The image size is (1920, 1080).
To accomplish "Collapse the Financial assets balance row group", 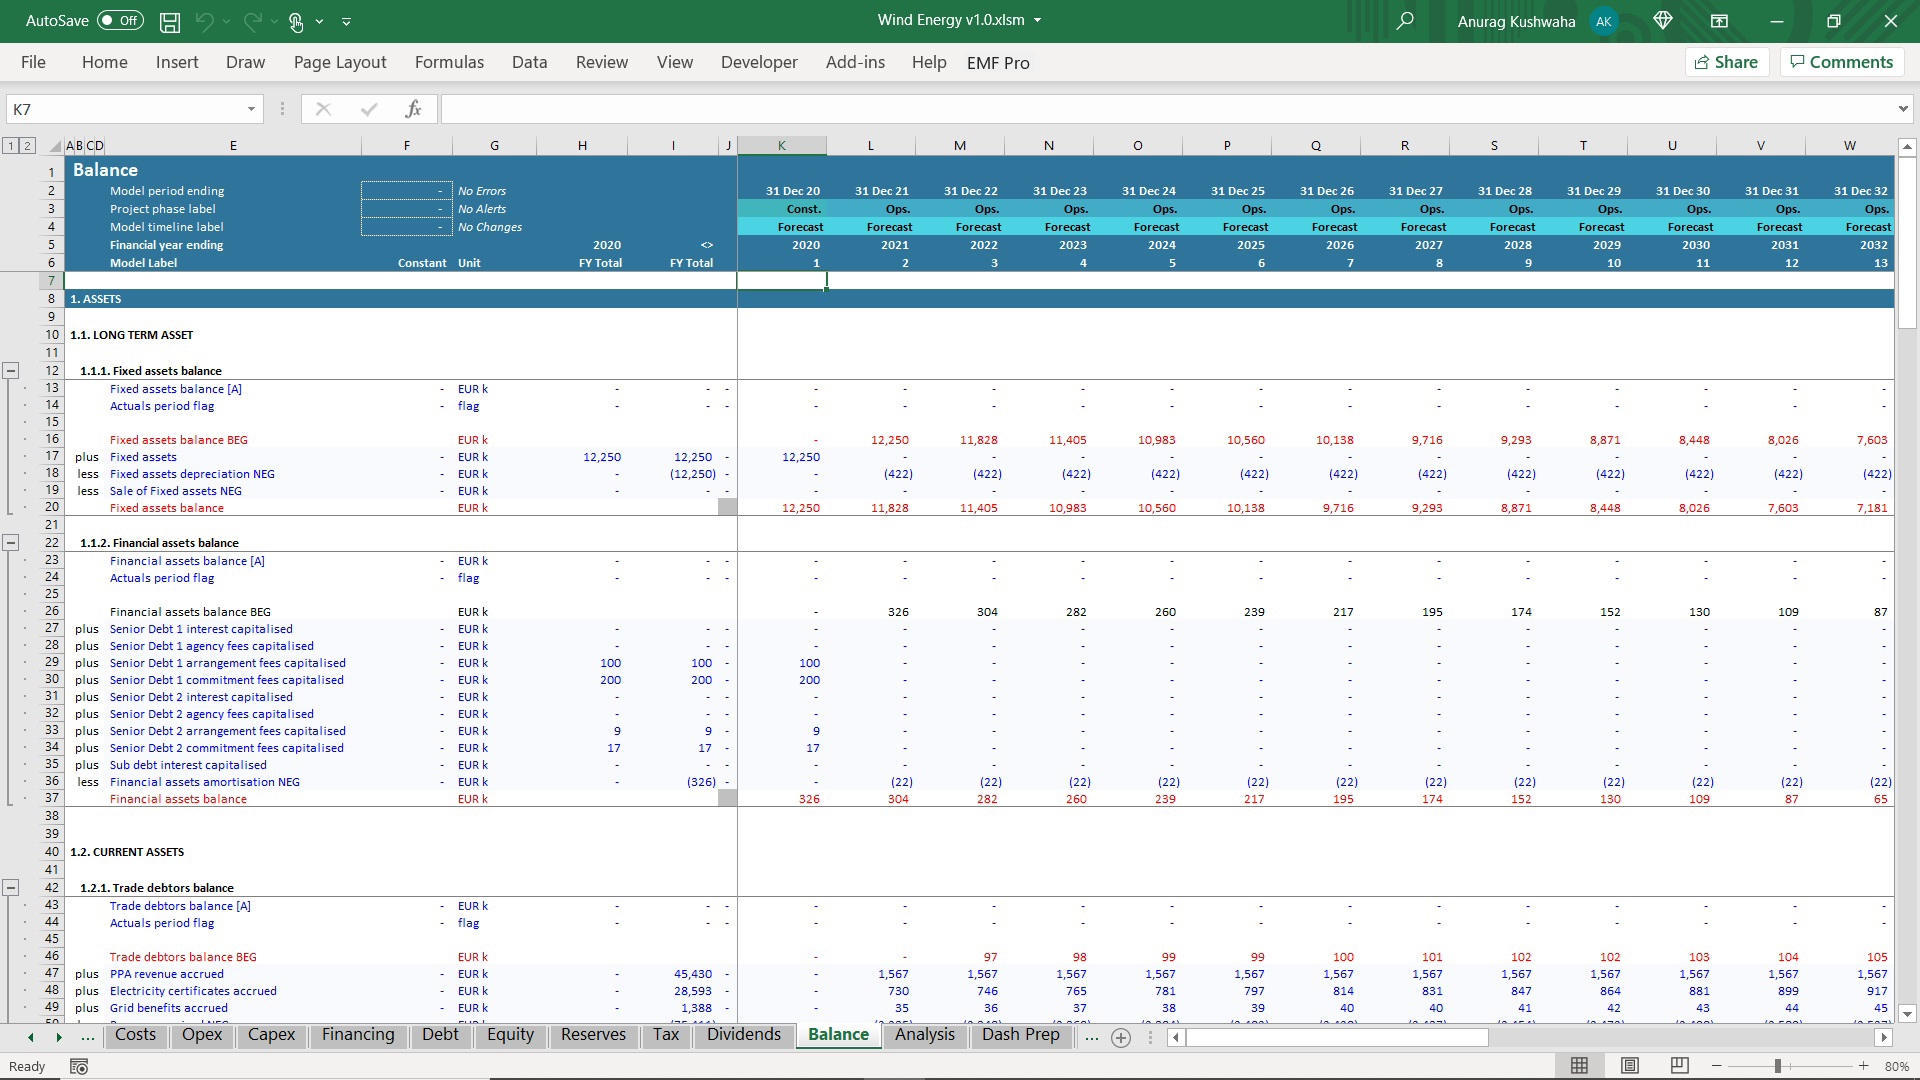I will coord(11,543).
